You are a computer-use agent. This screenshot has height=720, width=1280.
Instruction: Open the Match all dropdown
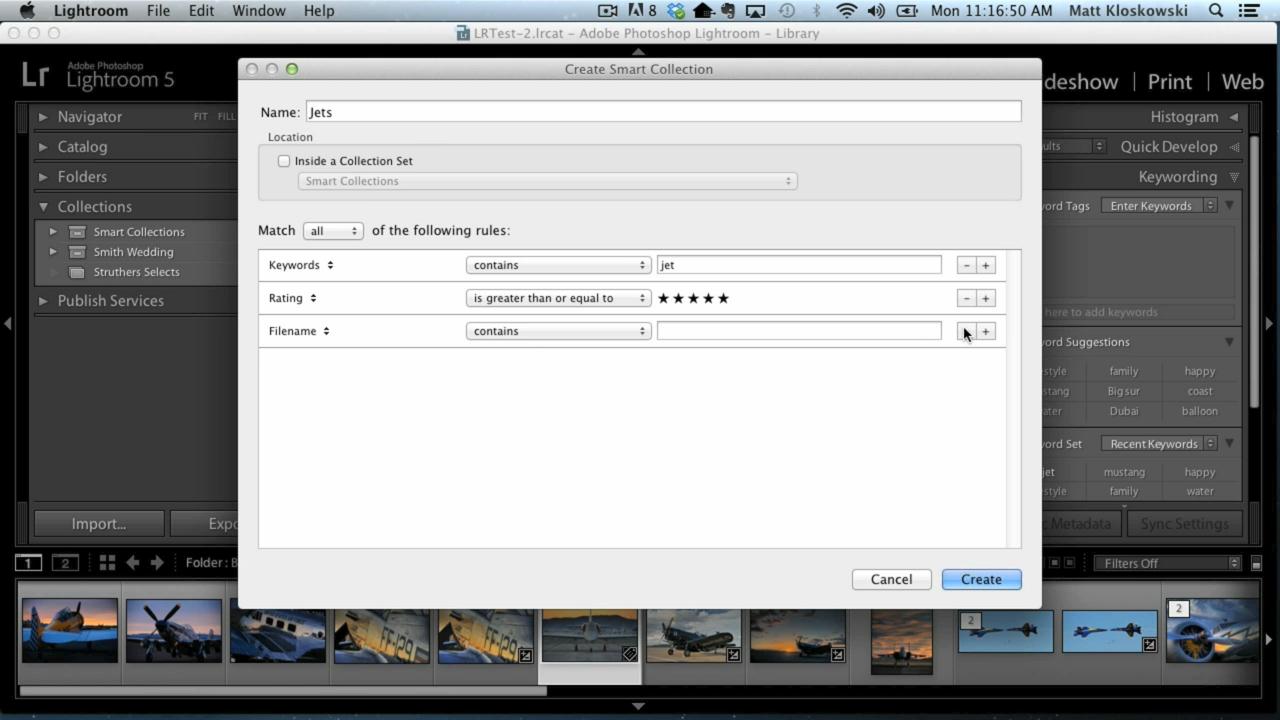(x=333, y=231)
